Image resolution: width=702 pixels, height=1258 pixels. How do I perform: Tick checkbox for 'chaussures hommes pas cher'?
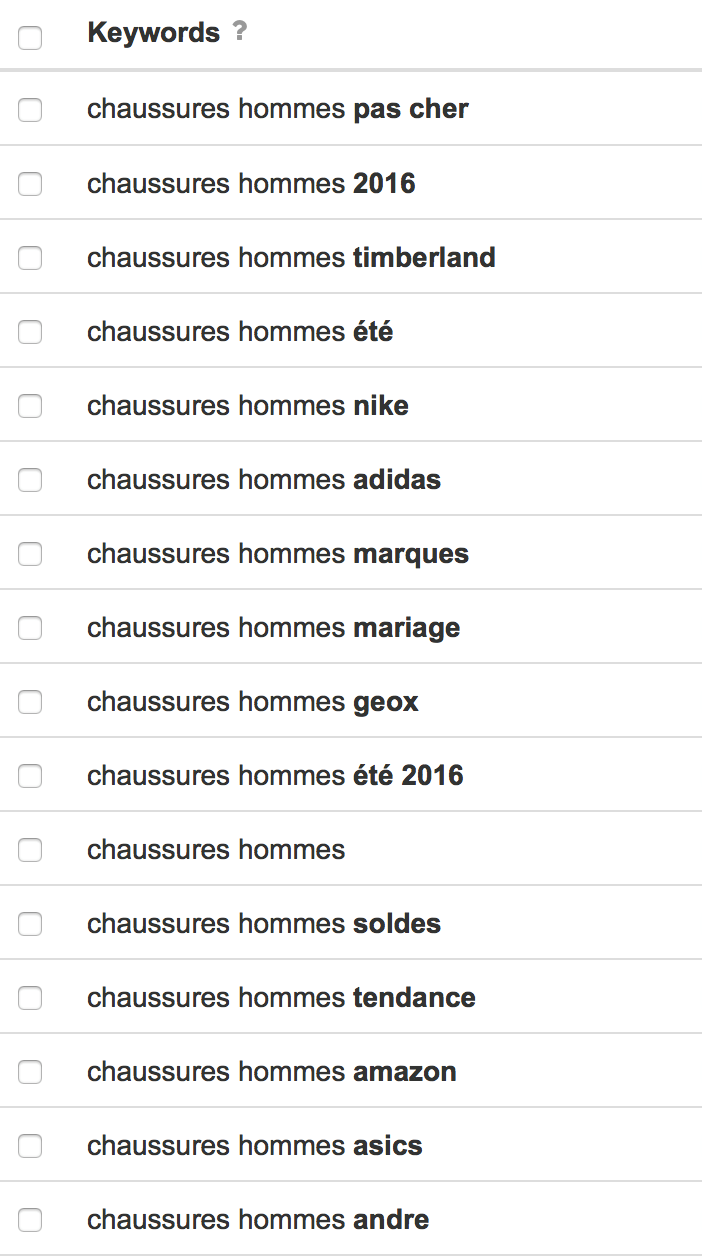point(30,110)
